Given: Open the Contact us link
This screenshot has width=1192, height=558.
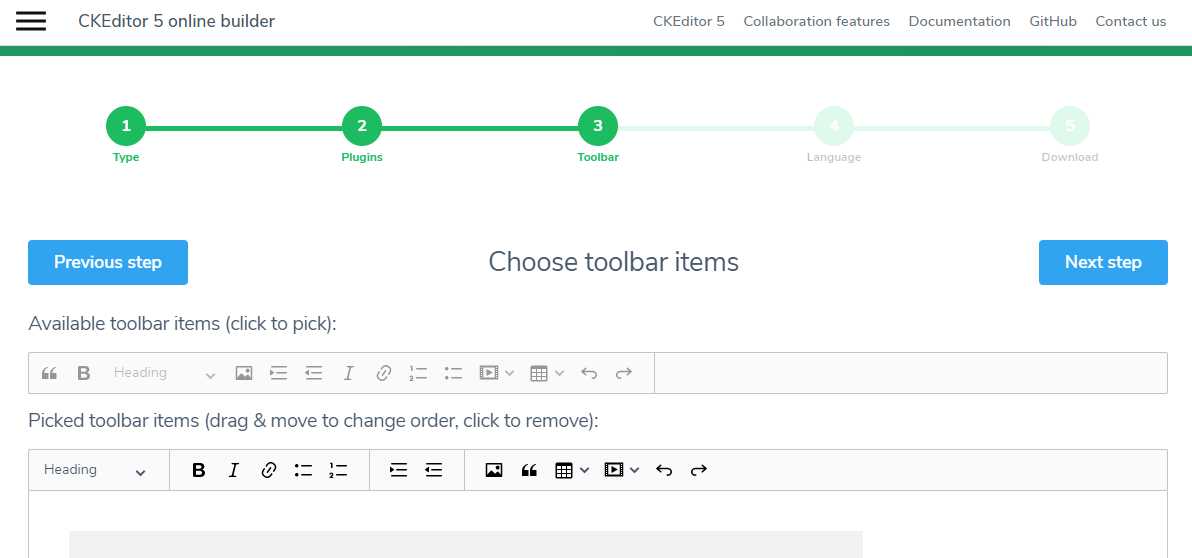Looking at the screenshot, I should tap(1130, 21).
